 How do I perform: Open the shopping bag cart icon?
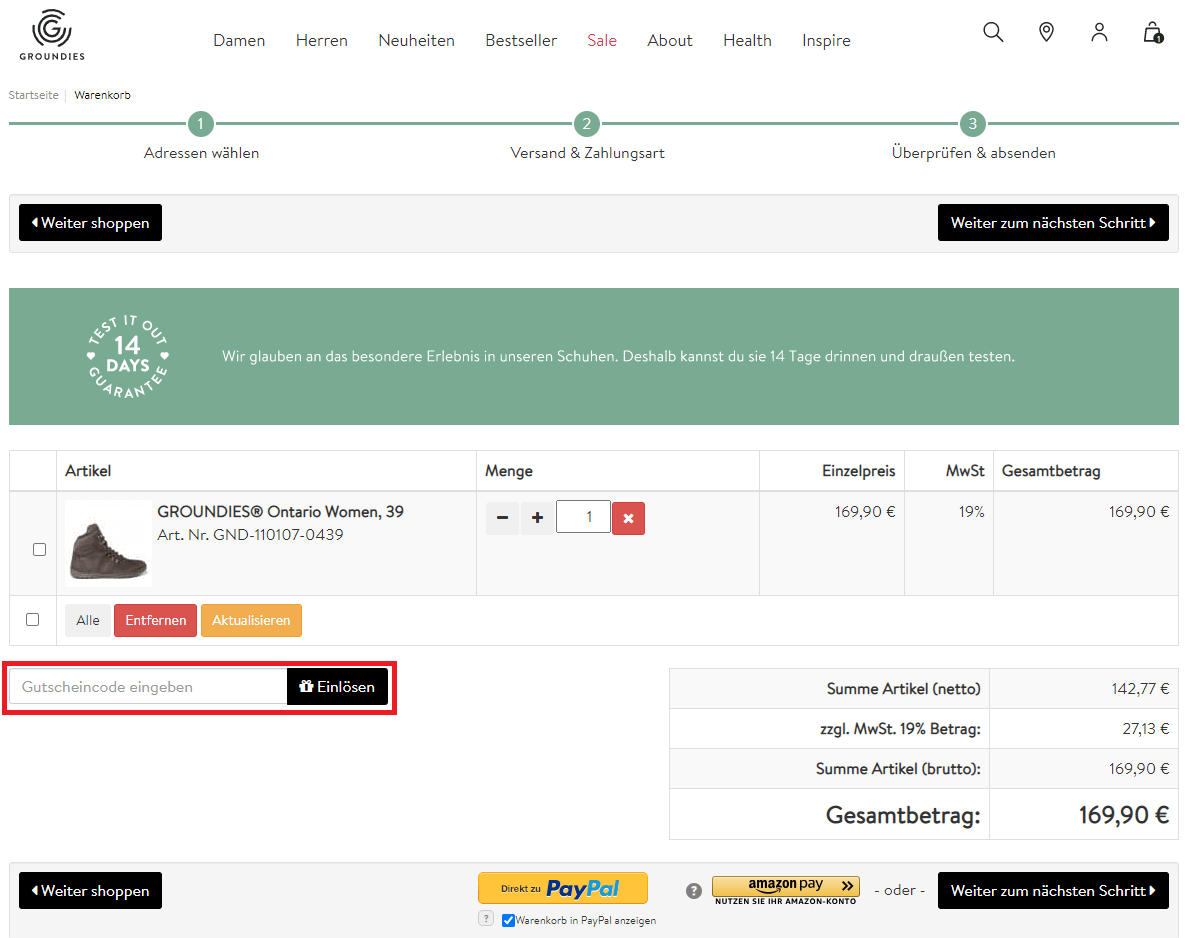coord(1153,33)
